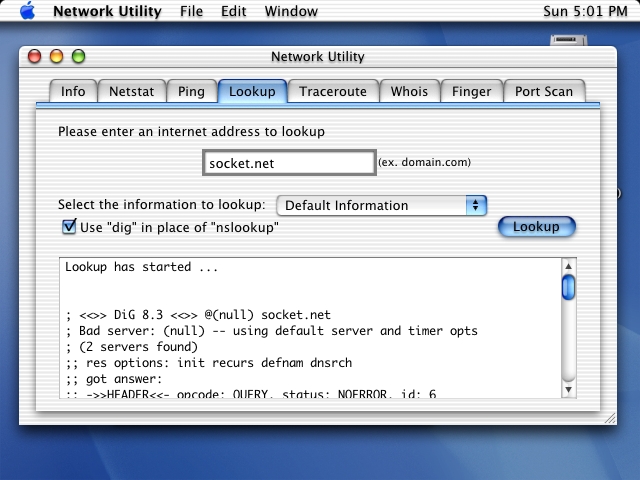Switch to the Finger tab
Screen dimensions: 640x480
(471, 91)
